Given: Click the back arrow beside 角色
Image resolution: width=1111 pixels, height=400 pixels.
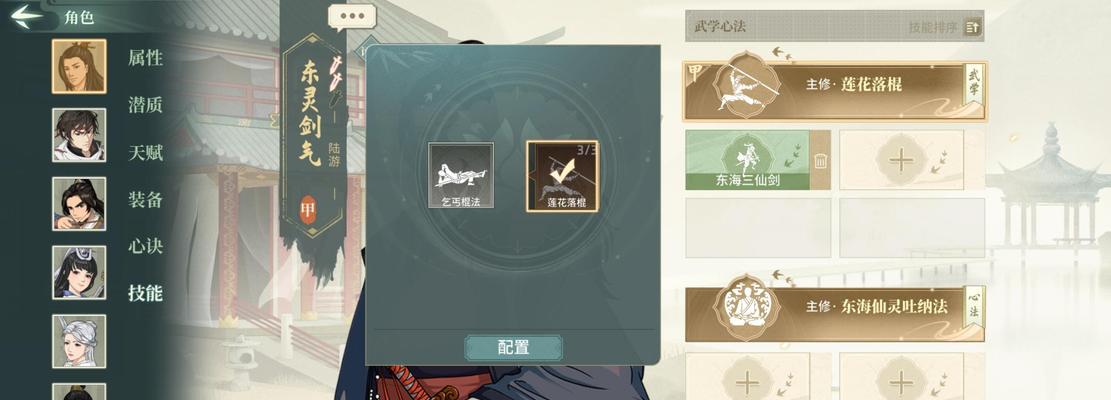Looking at the screenshot, I should [27, 16].
